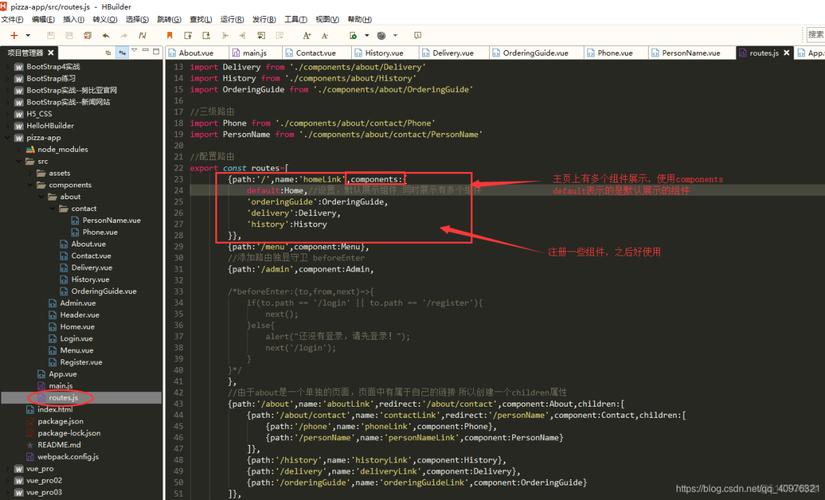The width and height of the screenshot is (825, 500).
Task: Click the collapse-all icon in the project panel header
Action: pos(108,52)
